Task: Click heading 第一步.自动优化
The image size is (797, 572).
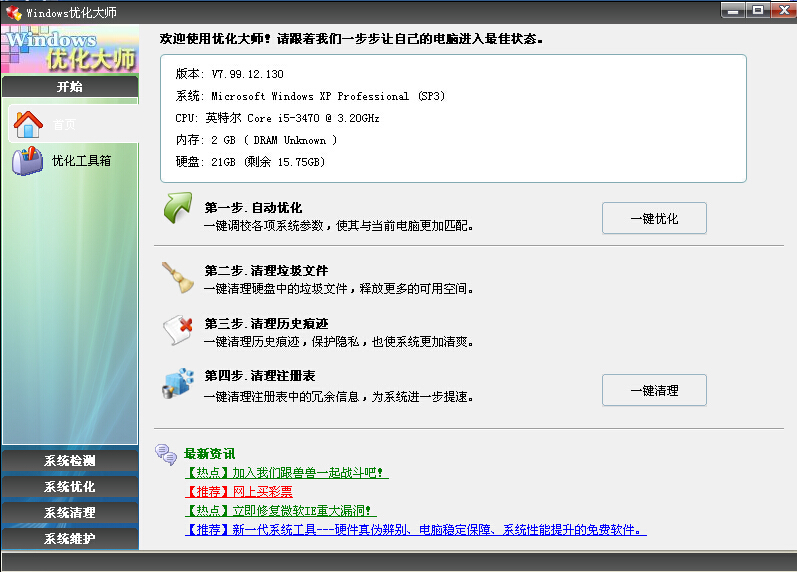Action: tap(253, 207)
